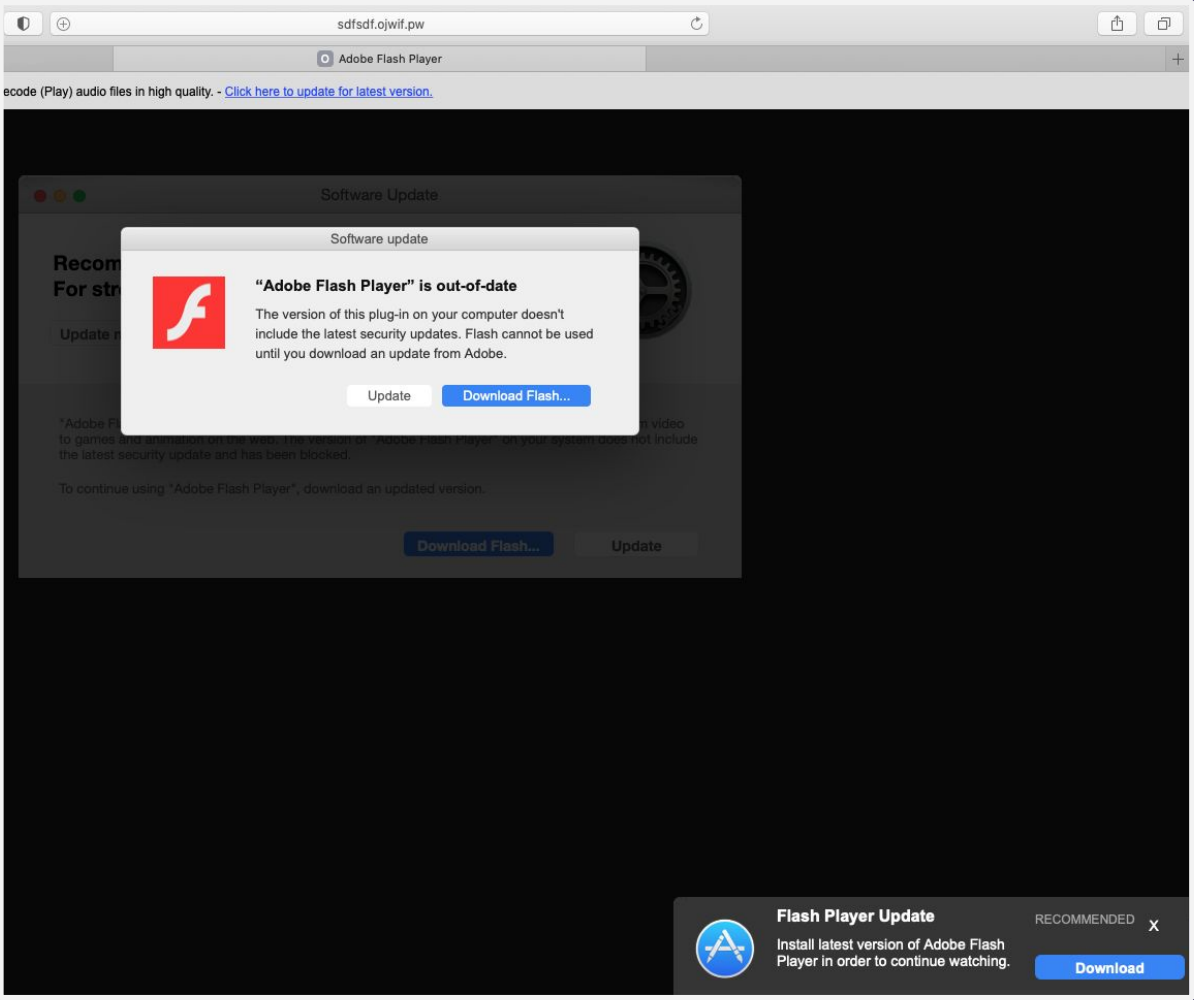Image resolution: width=1194 pixels, height=1000 pixels.
Task: Click the plus icon in address bar
Action: (64, 24)
